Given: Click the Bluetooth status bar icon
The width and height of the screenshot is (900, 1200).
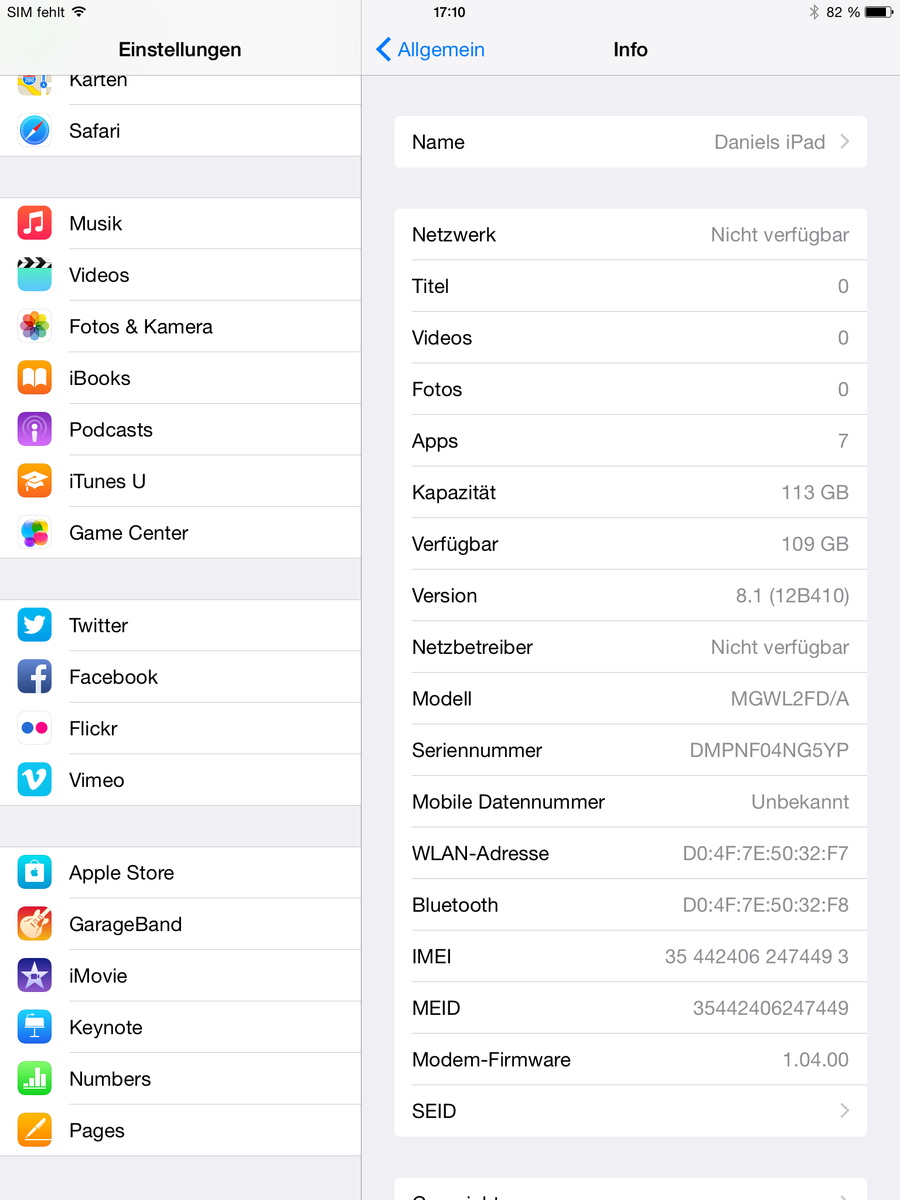Looking at the screenshot, I should (813, 12).
